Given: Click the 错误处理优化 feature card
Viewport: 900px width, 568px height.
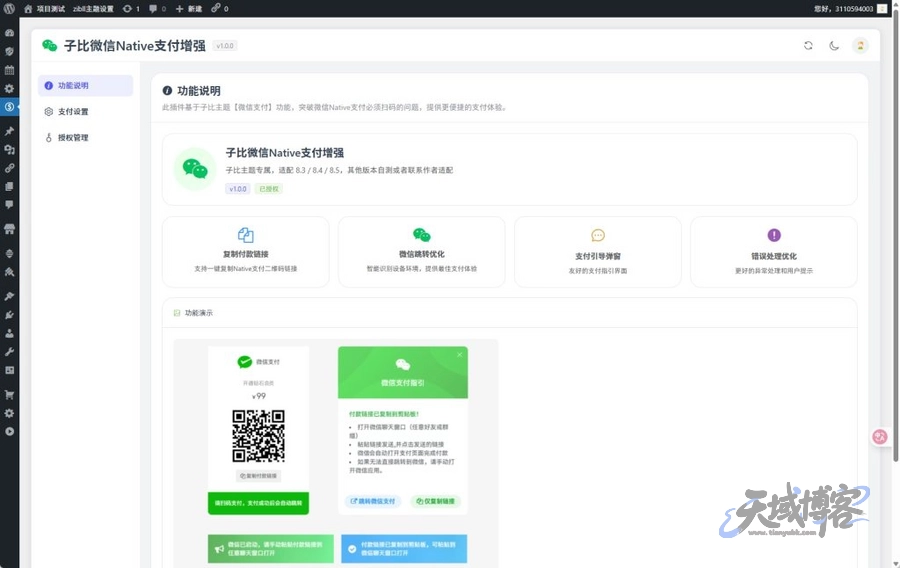Looking at the screenshot, I should click(774, 252).
